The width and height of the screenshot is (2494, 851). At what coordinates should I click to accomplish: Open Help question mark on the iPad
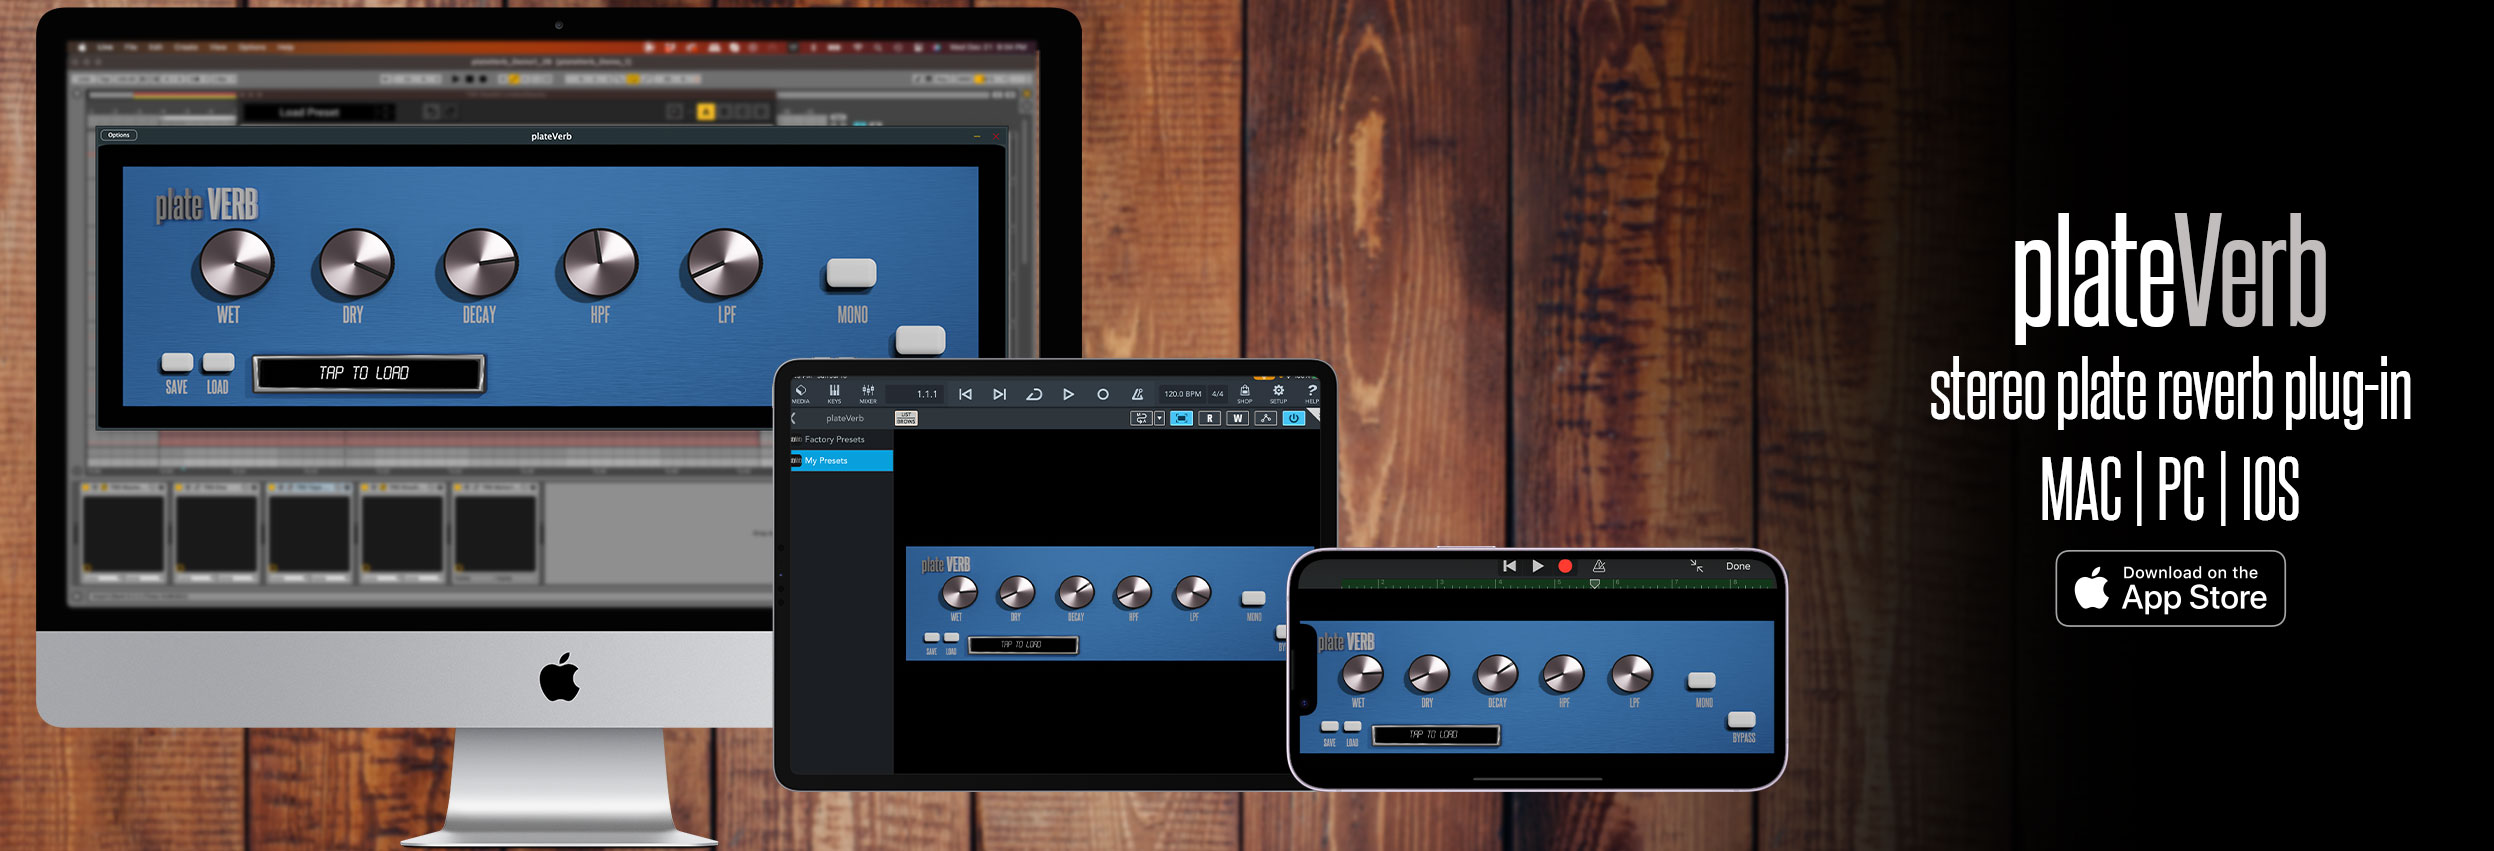(x=1312, y=393)
